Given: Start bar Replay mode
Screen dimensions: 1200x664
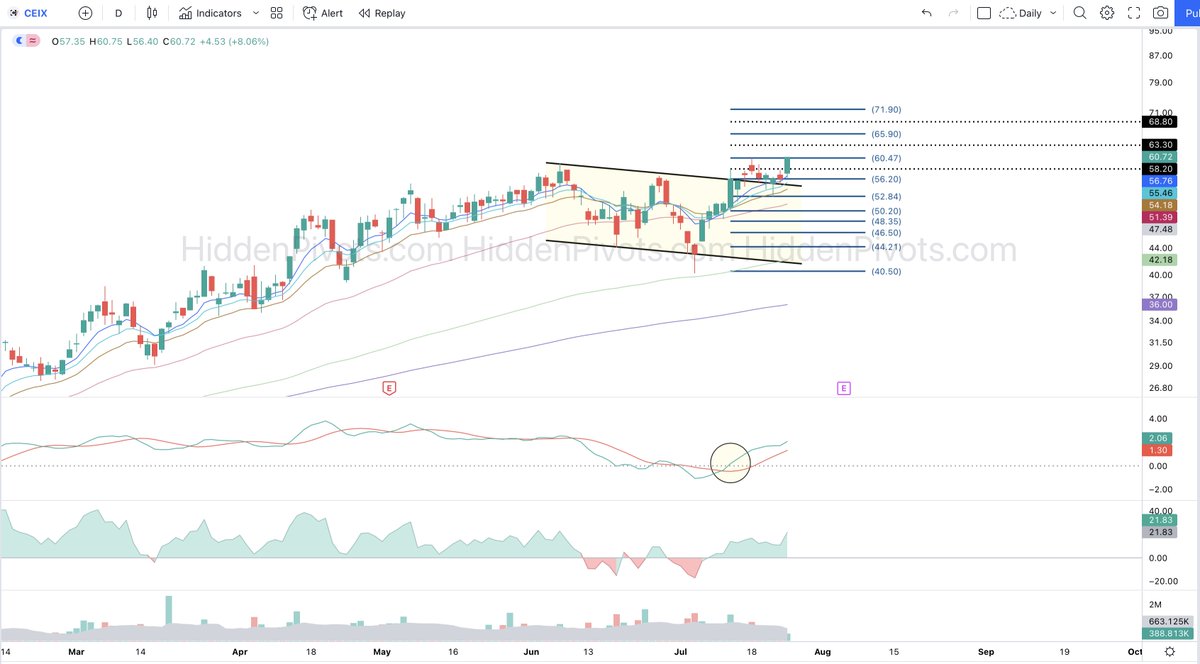Looking at the screenshot, I should [370, 13].
